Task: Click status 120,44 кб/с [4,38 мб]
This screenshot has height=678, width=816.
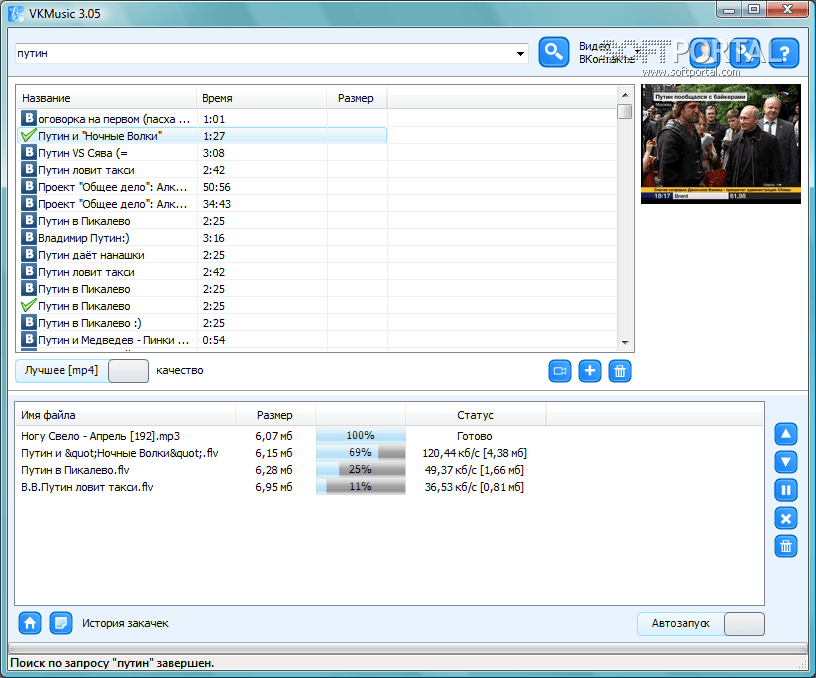Action: point(475,453)
